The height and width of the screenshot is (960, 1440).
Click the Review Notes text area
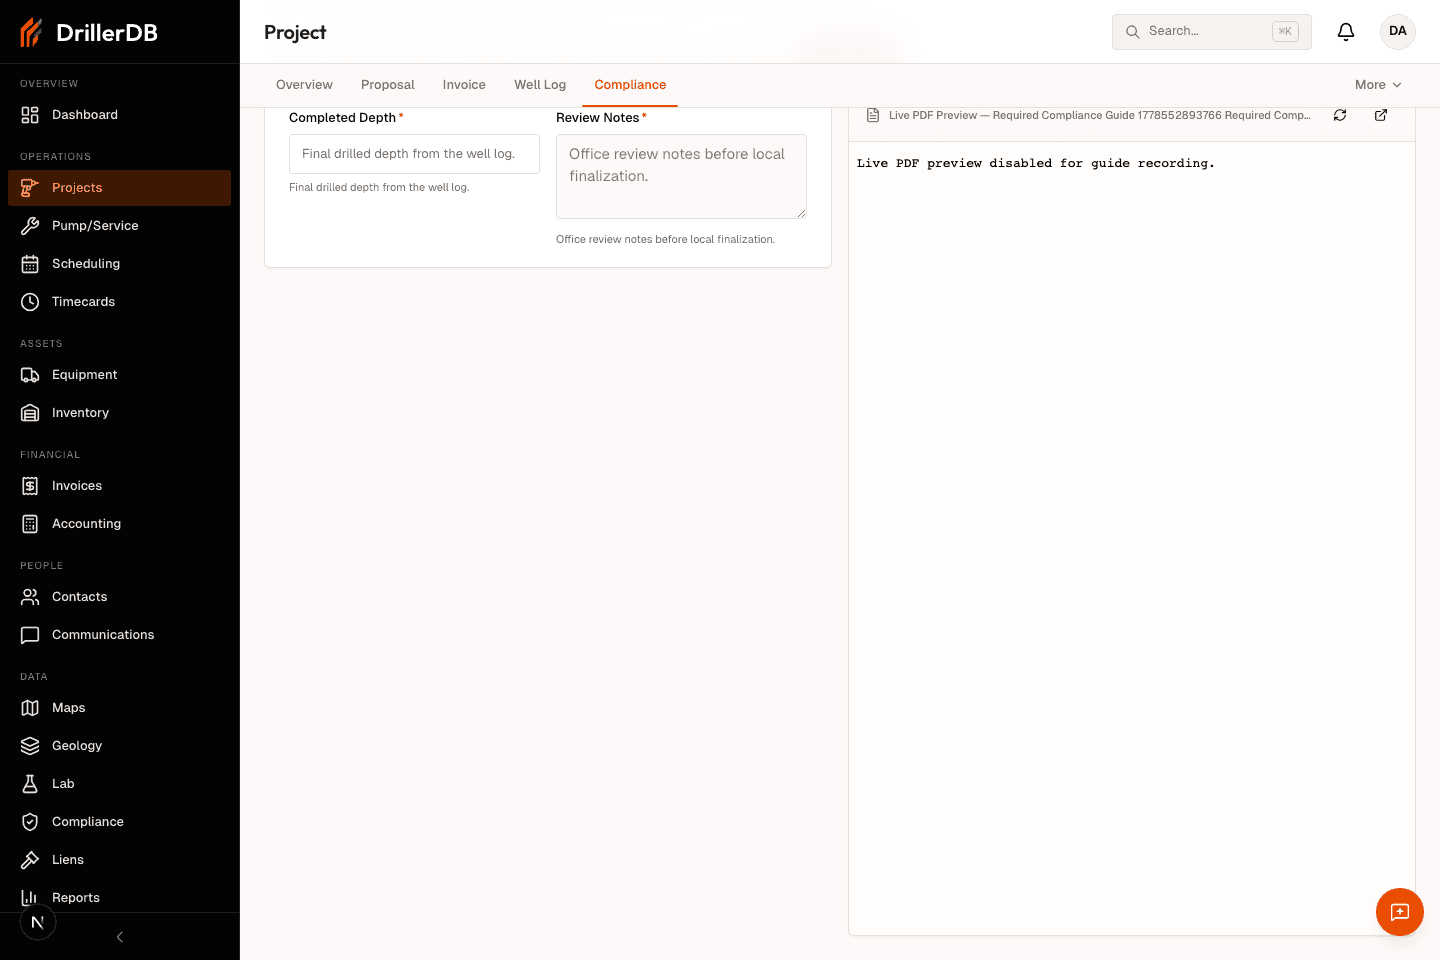click(681, 176)
